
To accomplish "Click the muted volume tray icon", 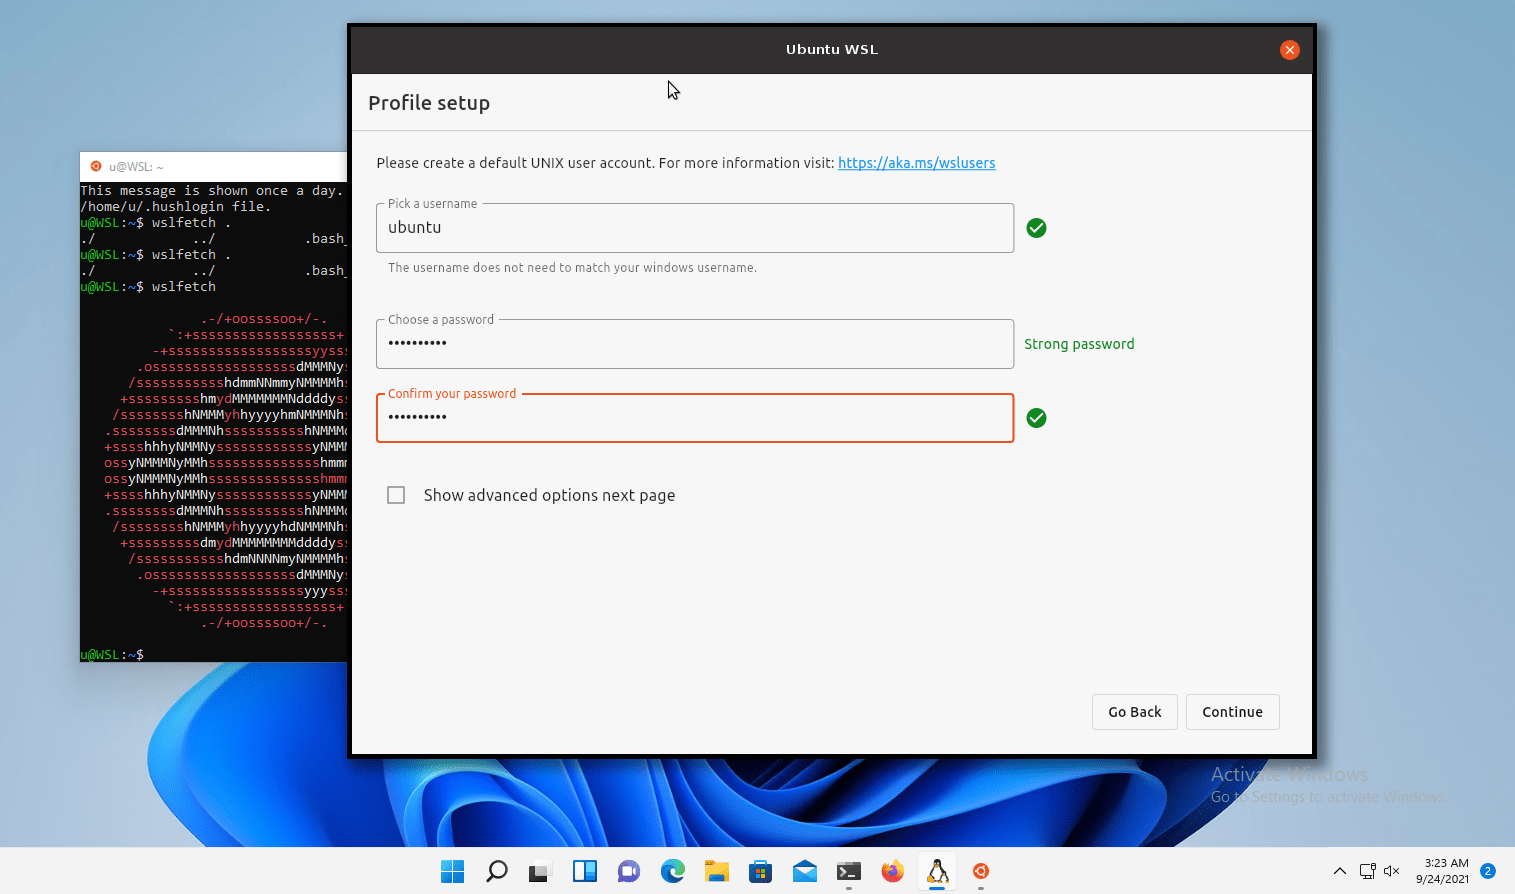I will coord(1391,871).
